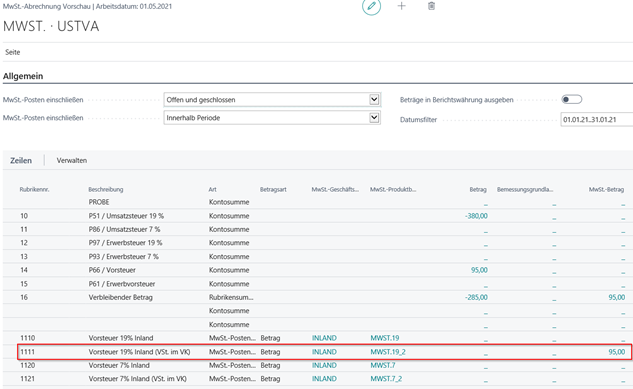633x389 pixels.
Task: Collapse the Allgemein section header
Action: [23, 76]
